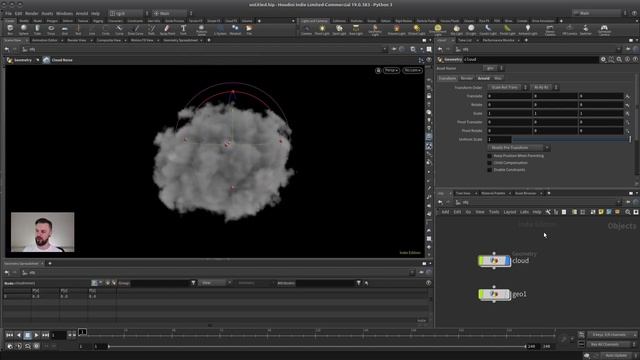Select the Box shelf tool
The width and height of the screenshot is (640, 360).
pyautogui.click(x=10, y=29)
